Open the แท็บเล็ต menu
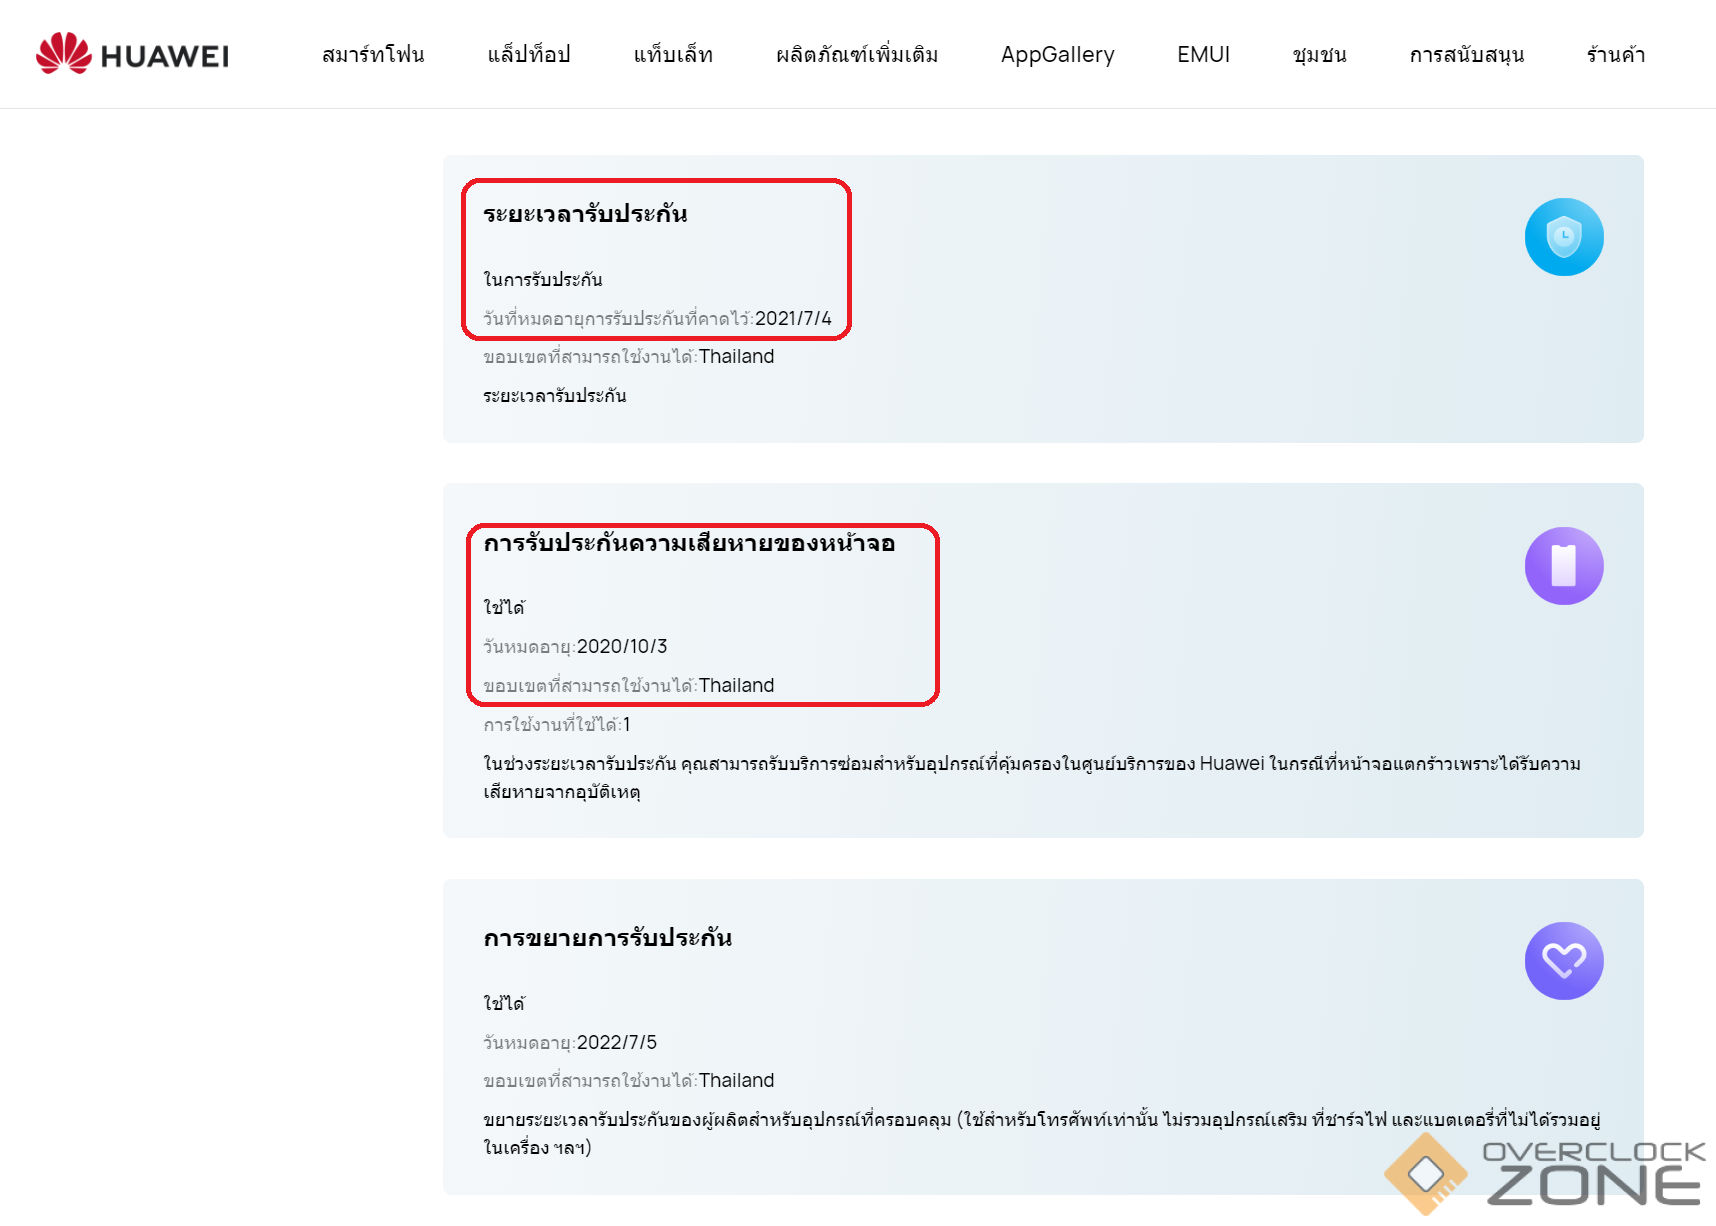 click(x=673, y=55)
